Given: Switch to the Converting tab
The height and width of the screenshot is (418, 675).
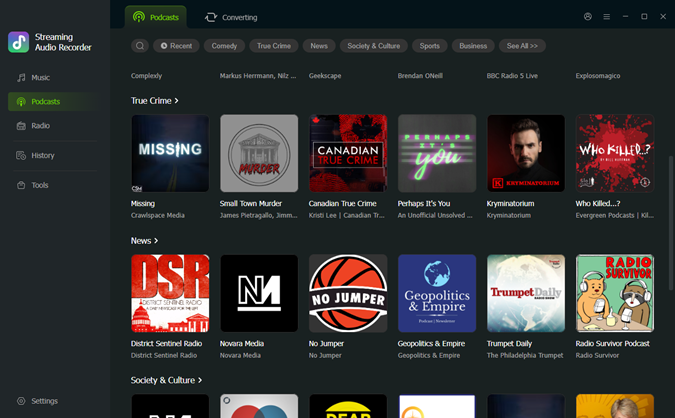Looking at the screenshot, I should [231, 17].
